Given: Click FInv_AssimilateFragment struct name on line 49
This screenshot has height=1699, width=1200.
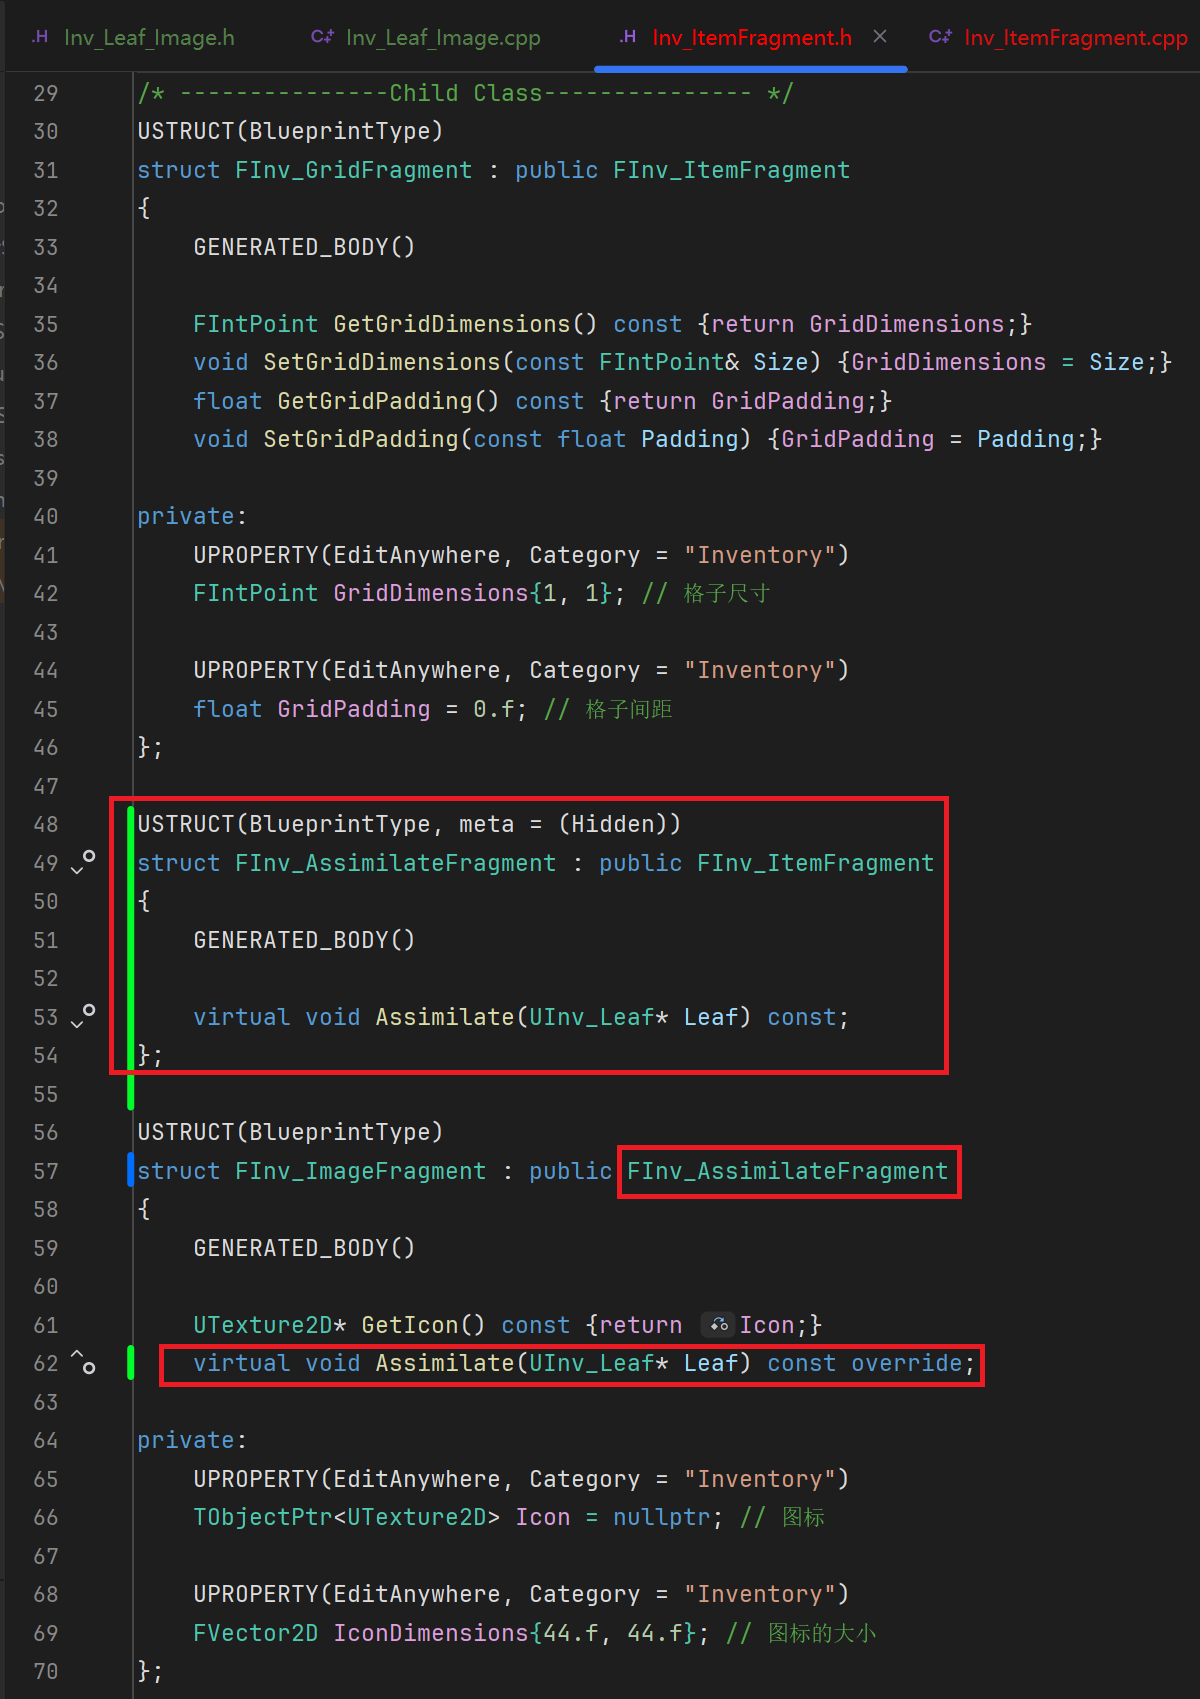Looking at the screenshot, I should coord(395,863).
